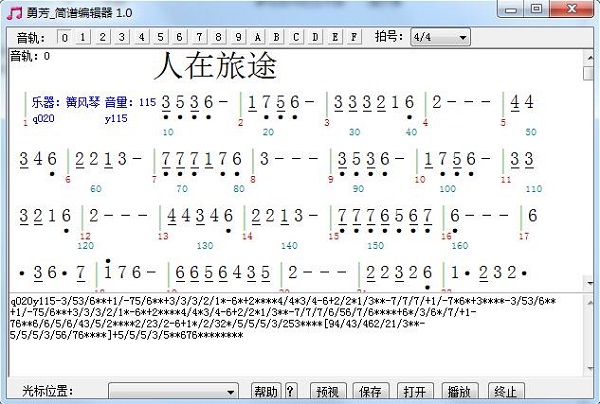This screenshot has width=600, height=404.
Task: Select track 2 button
Action: [102, 37]
